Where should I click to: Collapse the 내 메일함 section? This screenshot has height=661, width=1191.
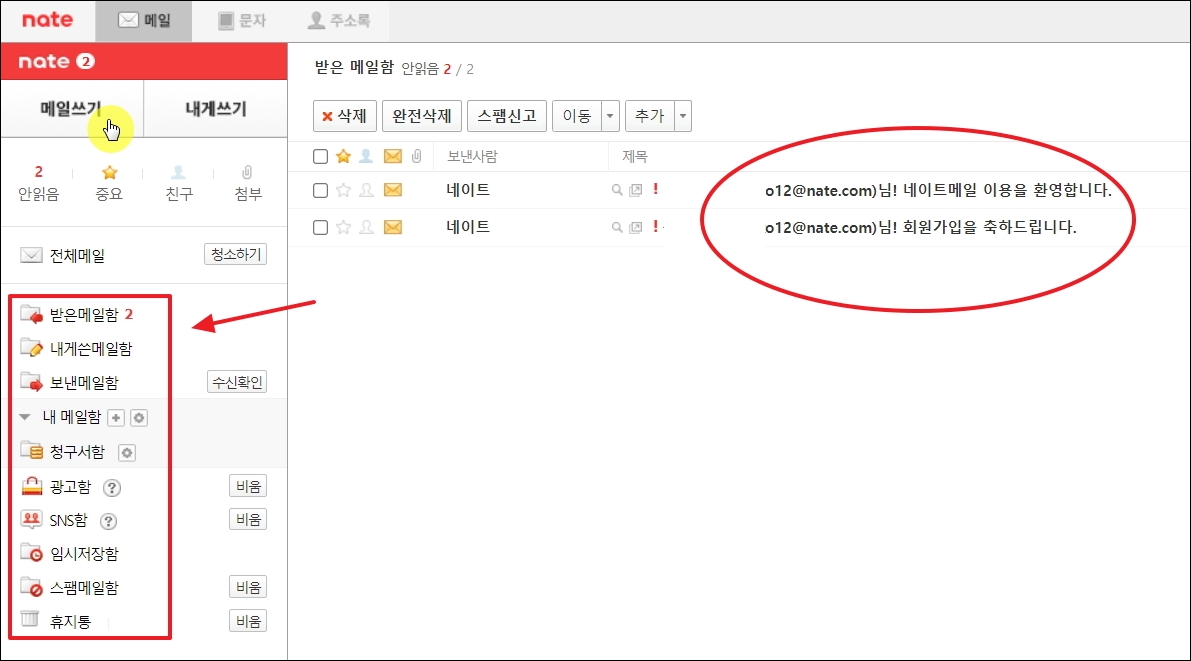click(24, 416)
